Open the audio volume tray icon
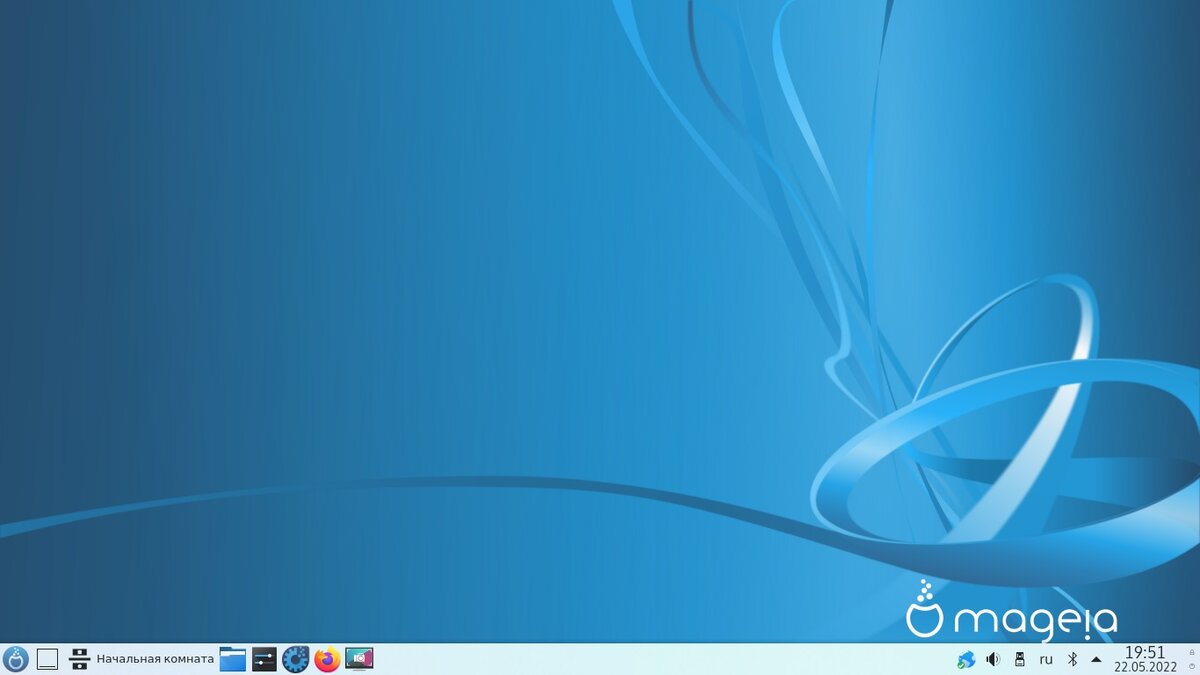1200x675 pixels. click(x=993, y=659)
